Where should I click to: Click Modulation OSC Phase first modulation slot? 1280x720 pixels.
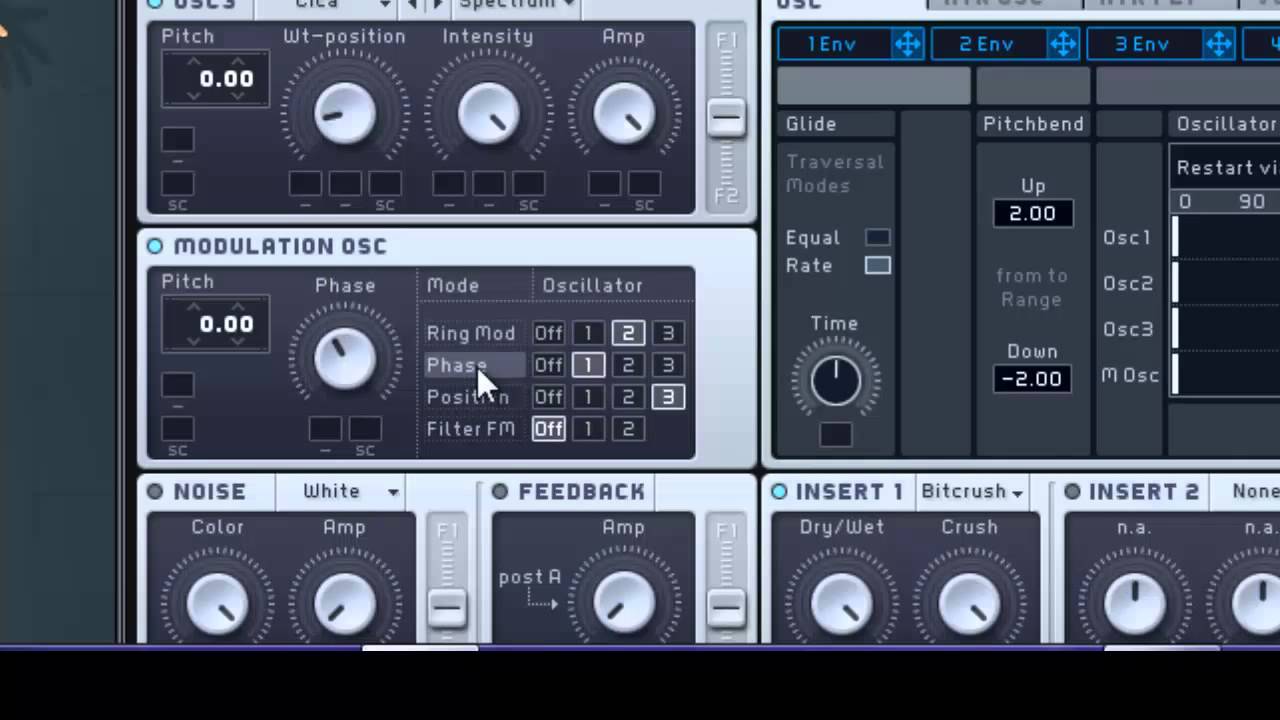[x=325, y=429]
